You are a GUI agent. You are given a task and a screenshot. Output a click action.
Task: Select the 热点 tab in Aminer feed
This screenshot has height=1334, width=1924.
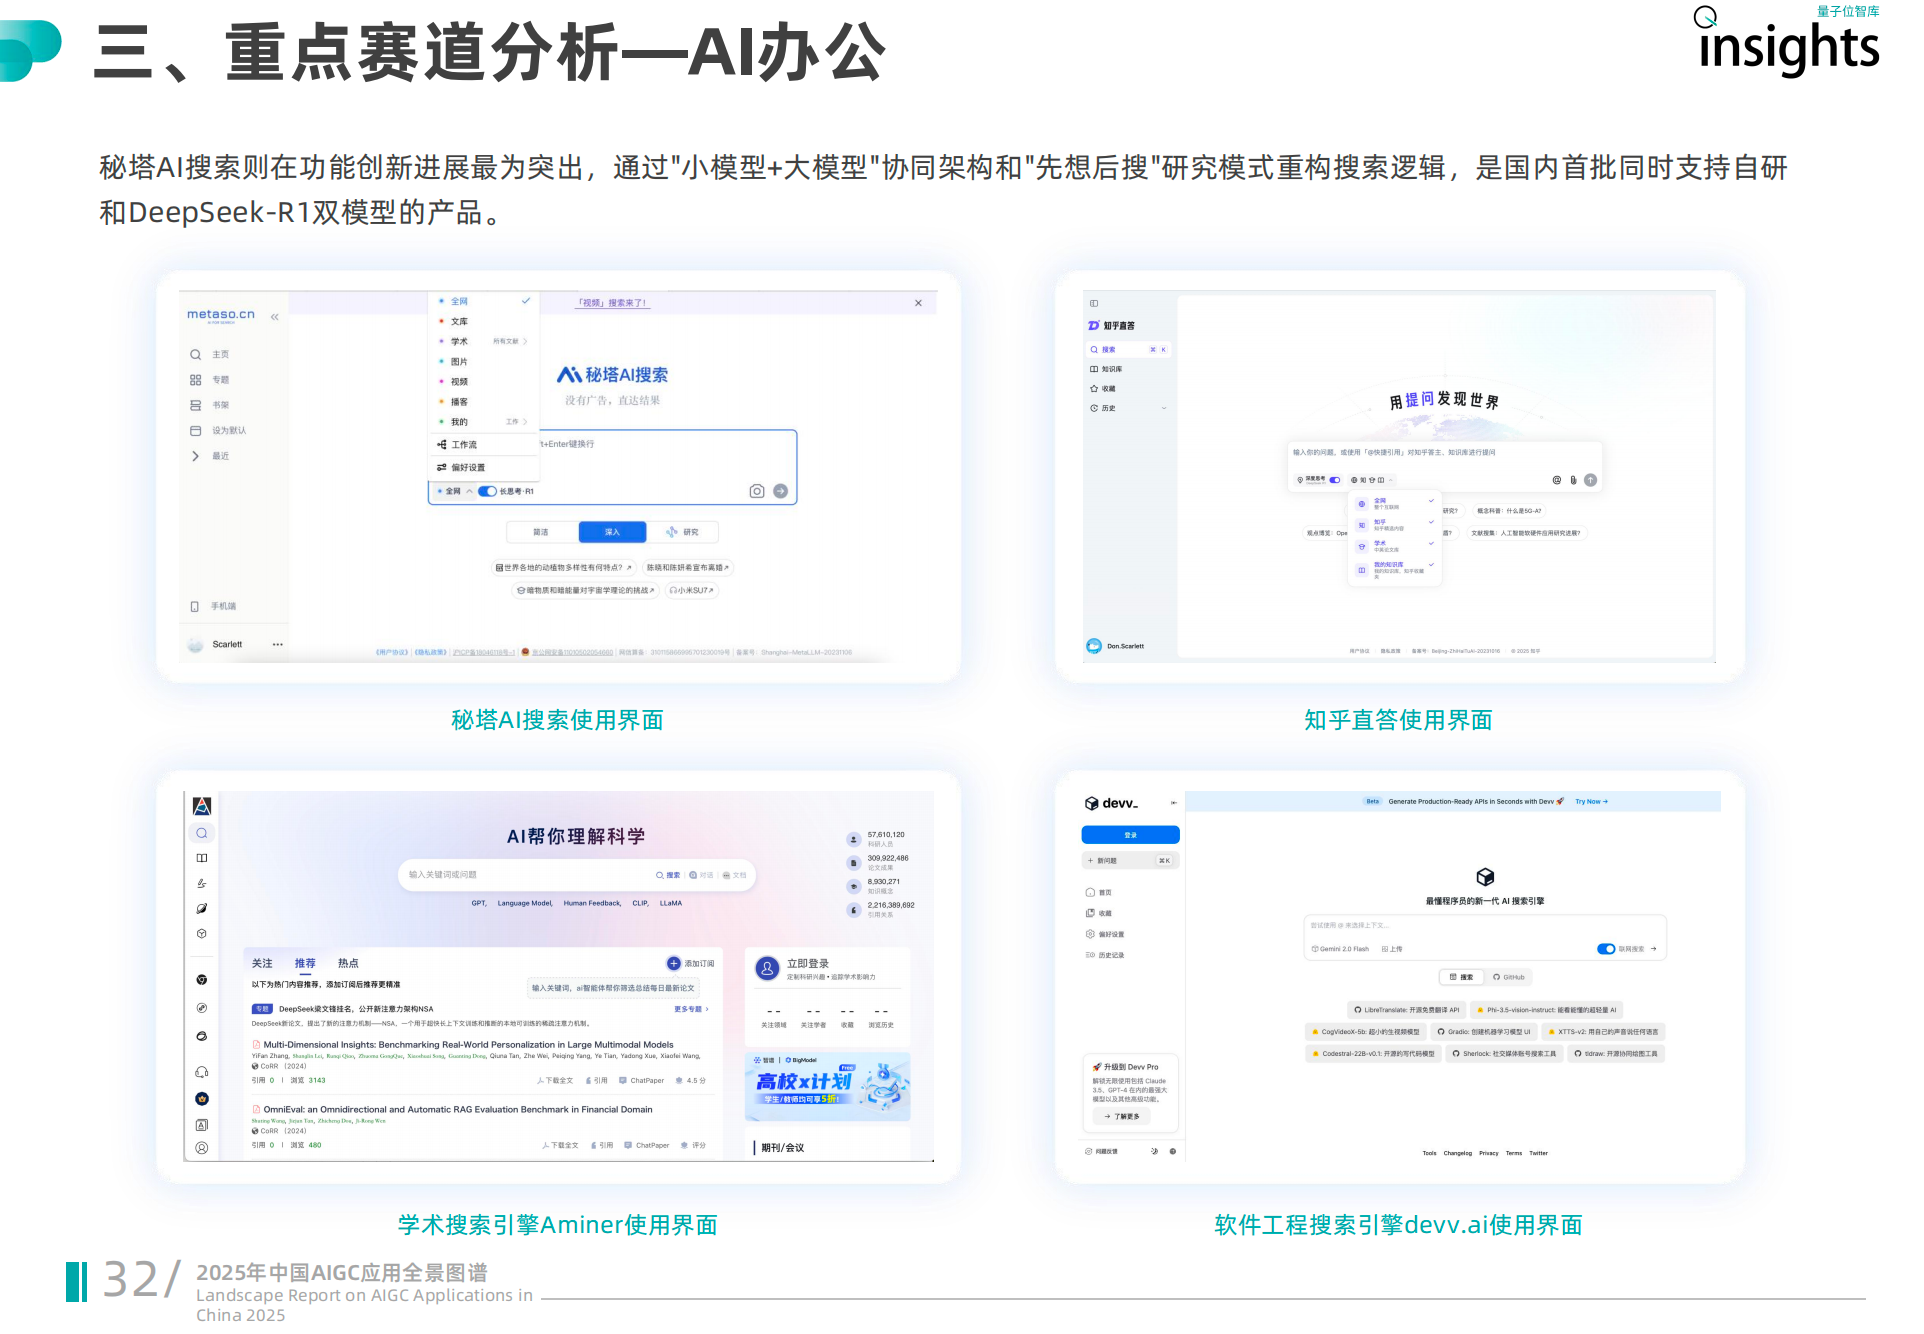348,963
